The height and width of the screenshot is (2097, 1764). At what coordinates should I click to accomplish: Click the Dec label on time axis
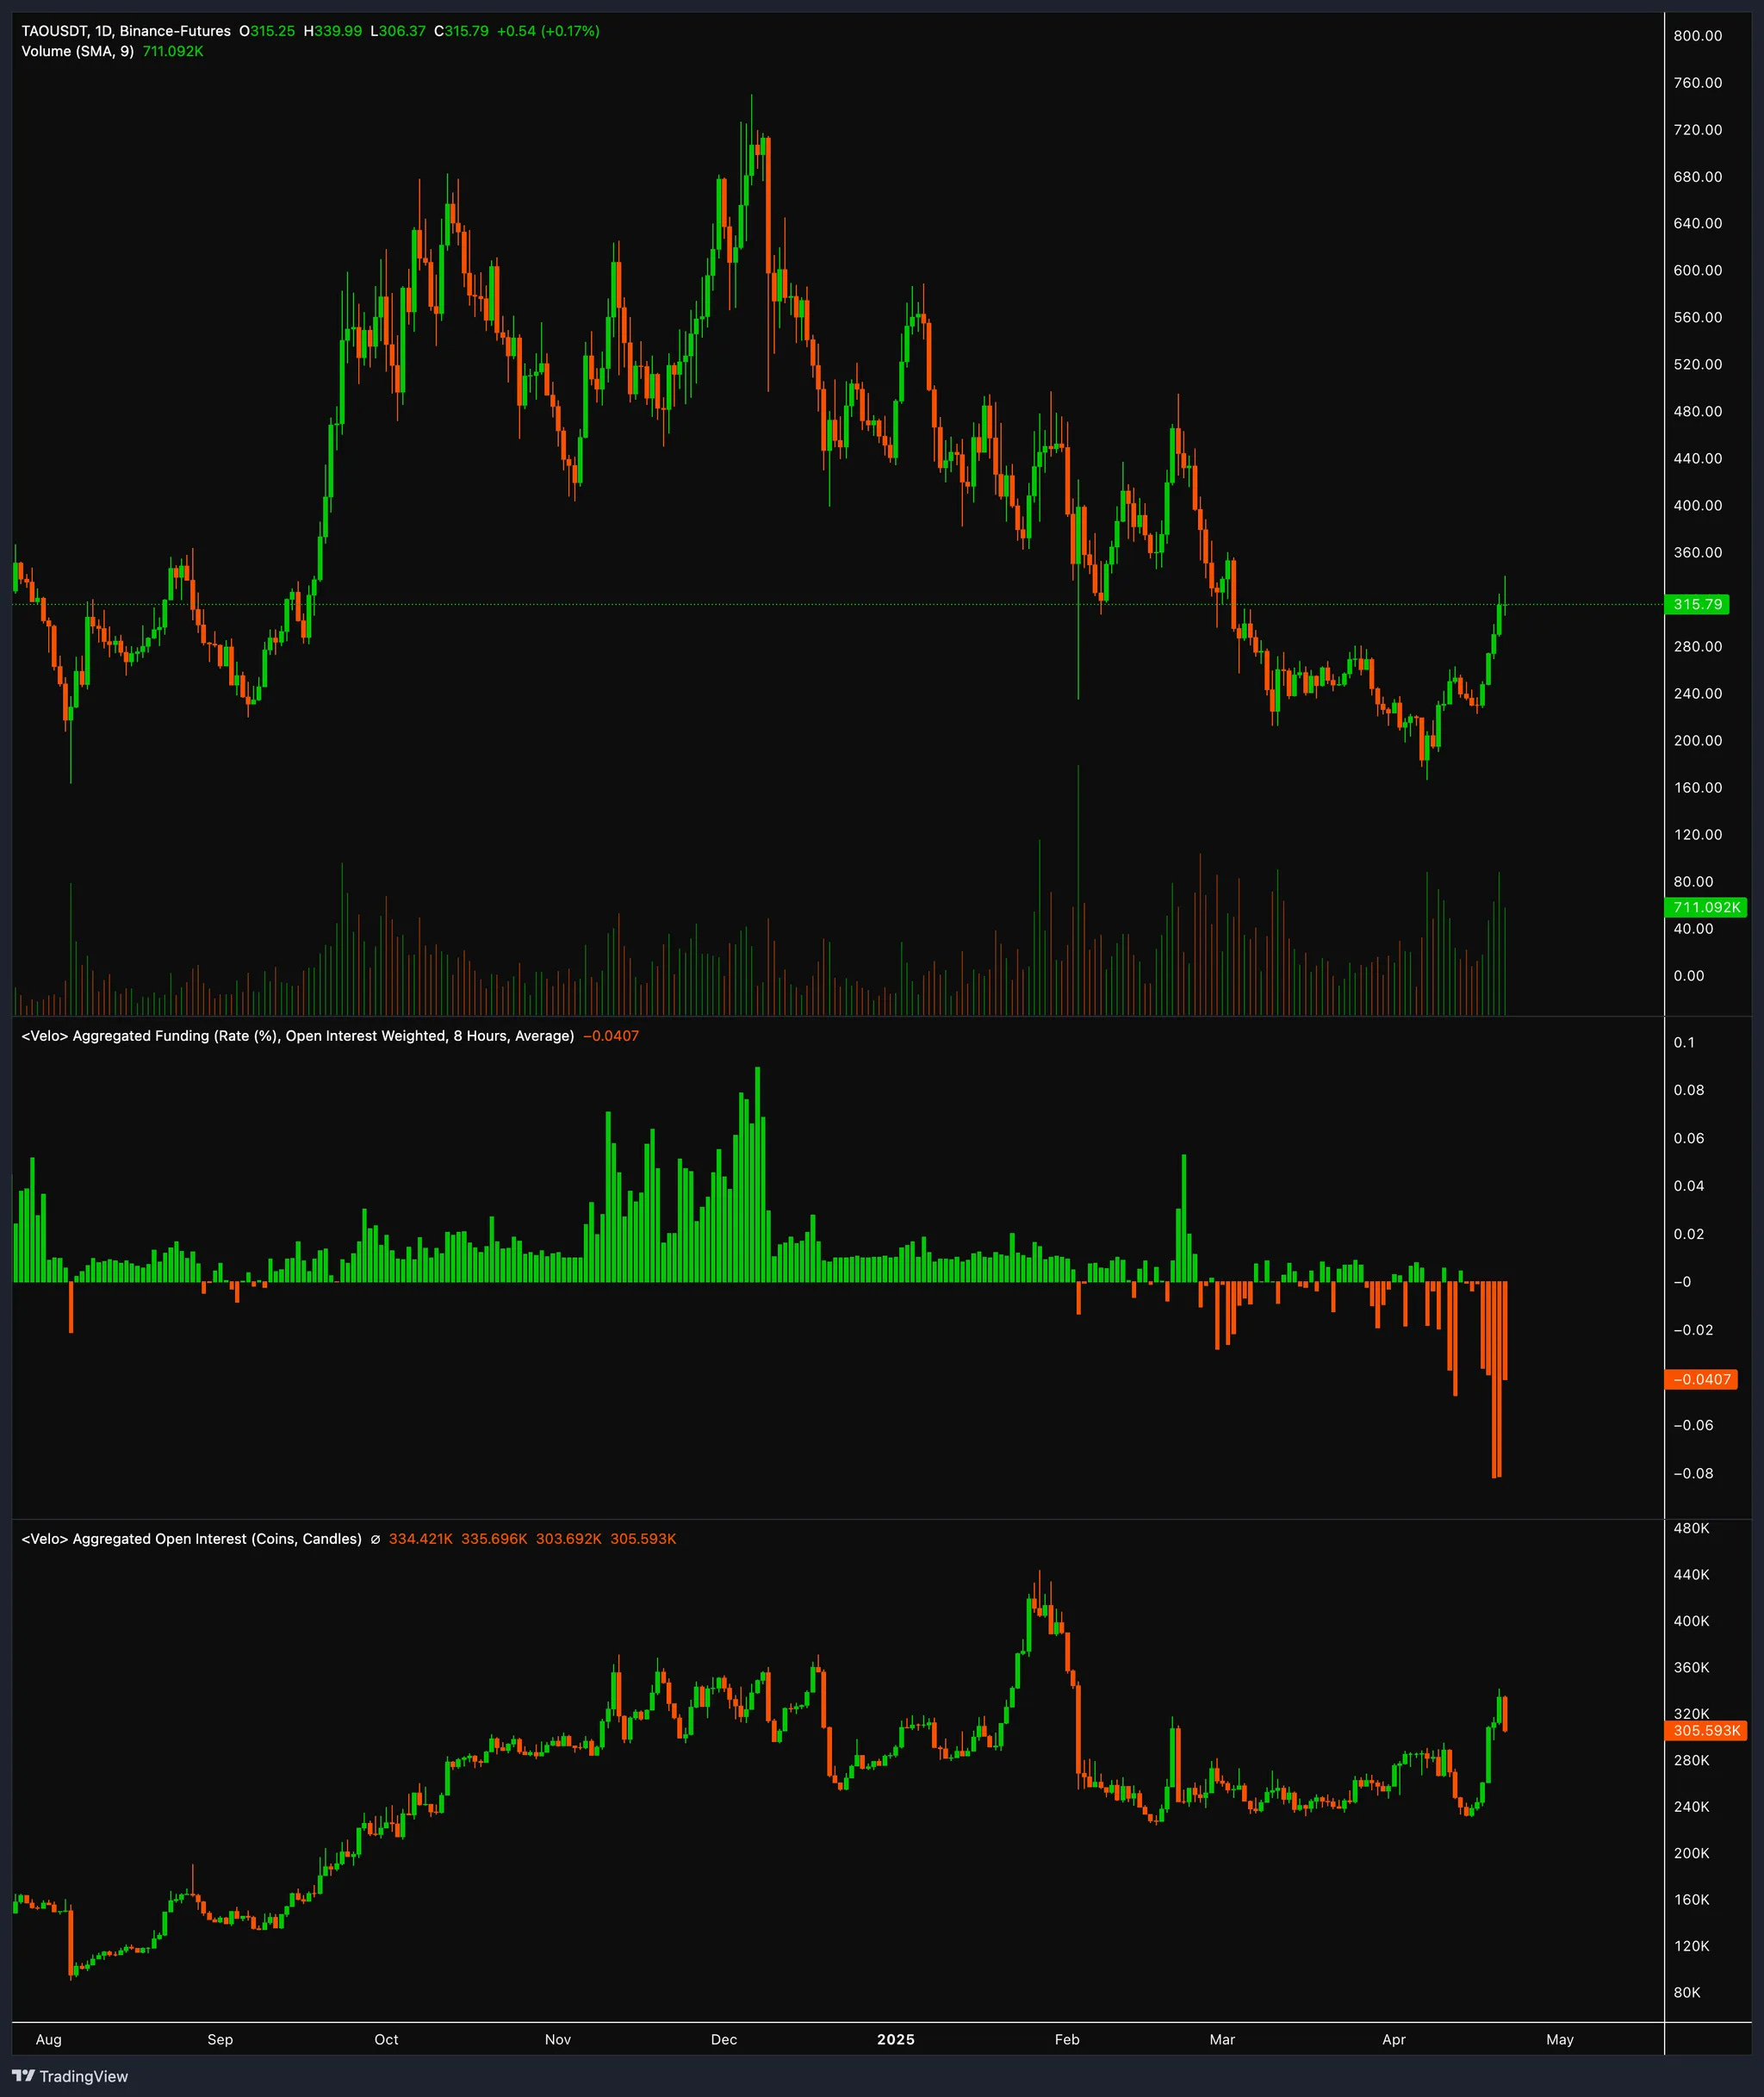coord(723,2039)
